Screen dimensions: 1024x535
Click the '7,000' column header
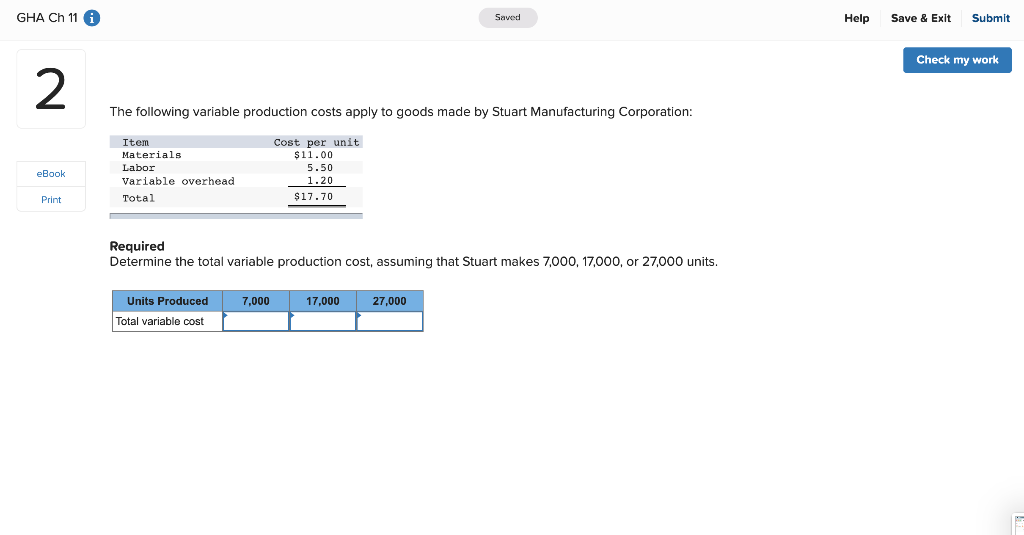(x=256, y=301)
